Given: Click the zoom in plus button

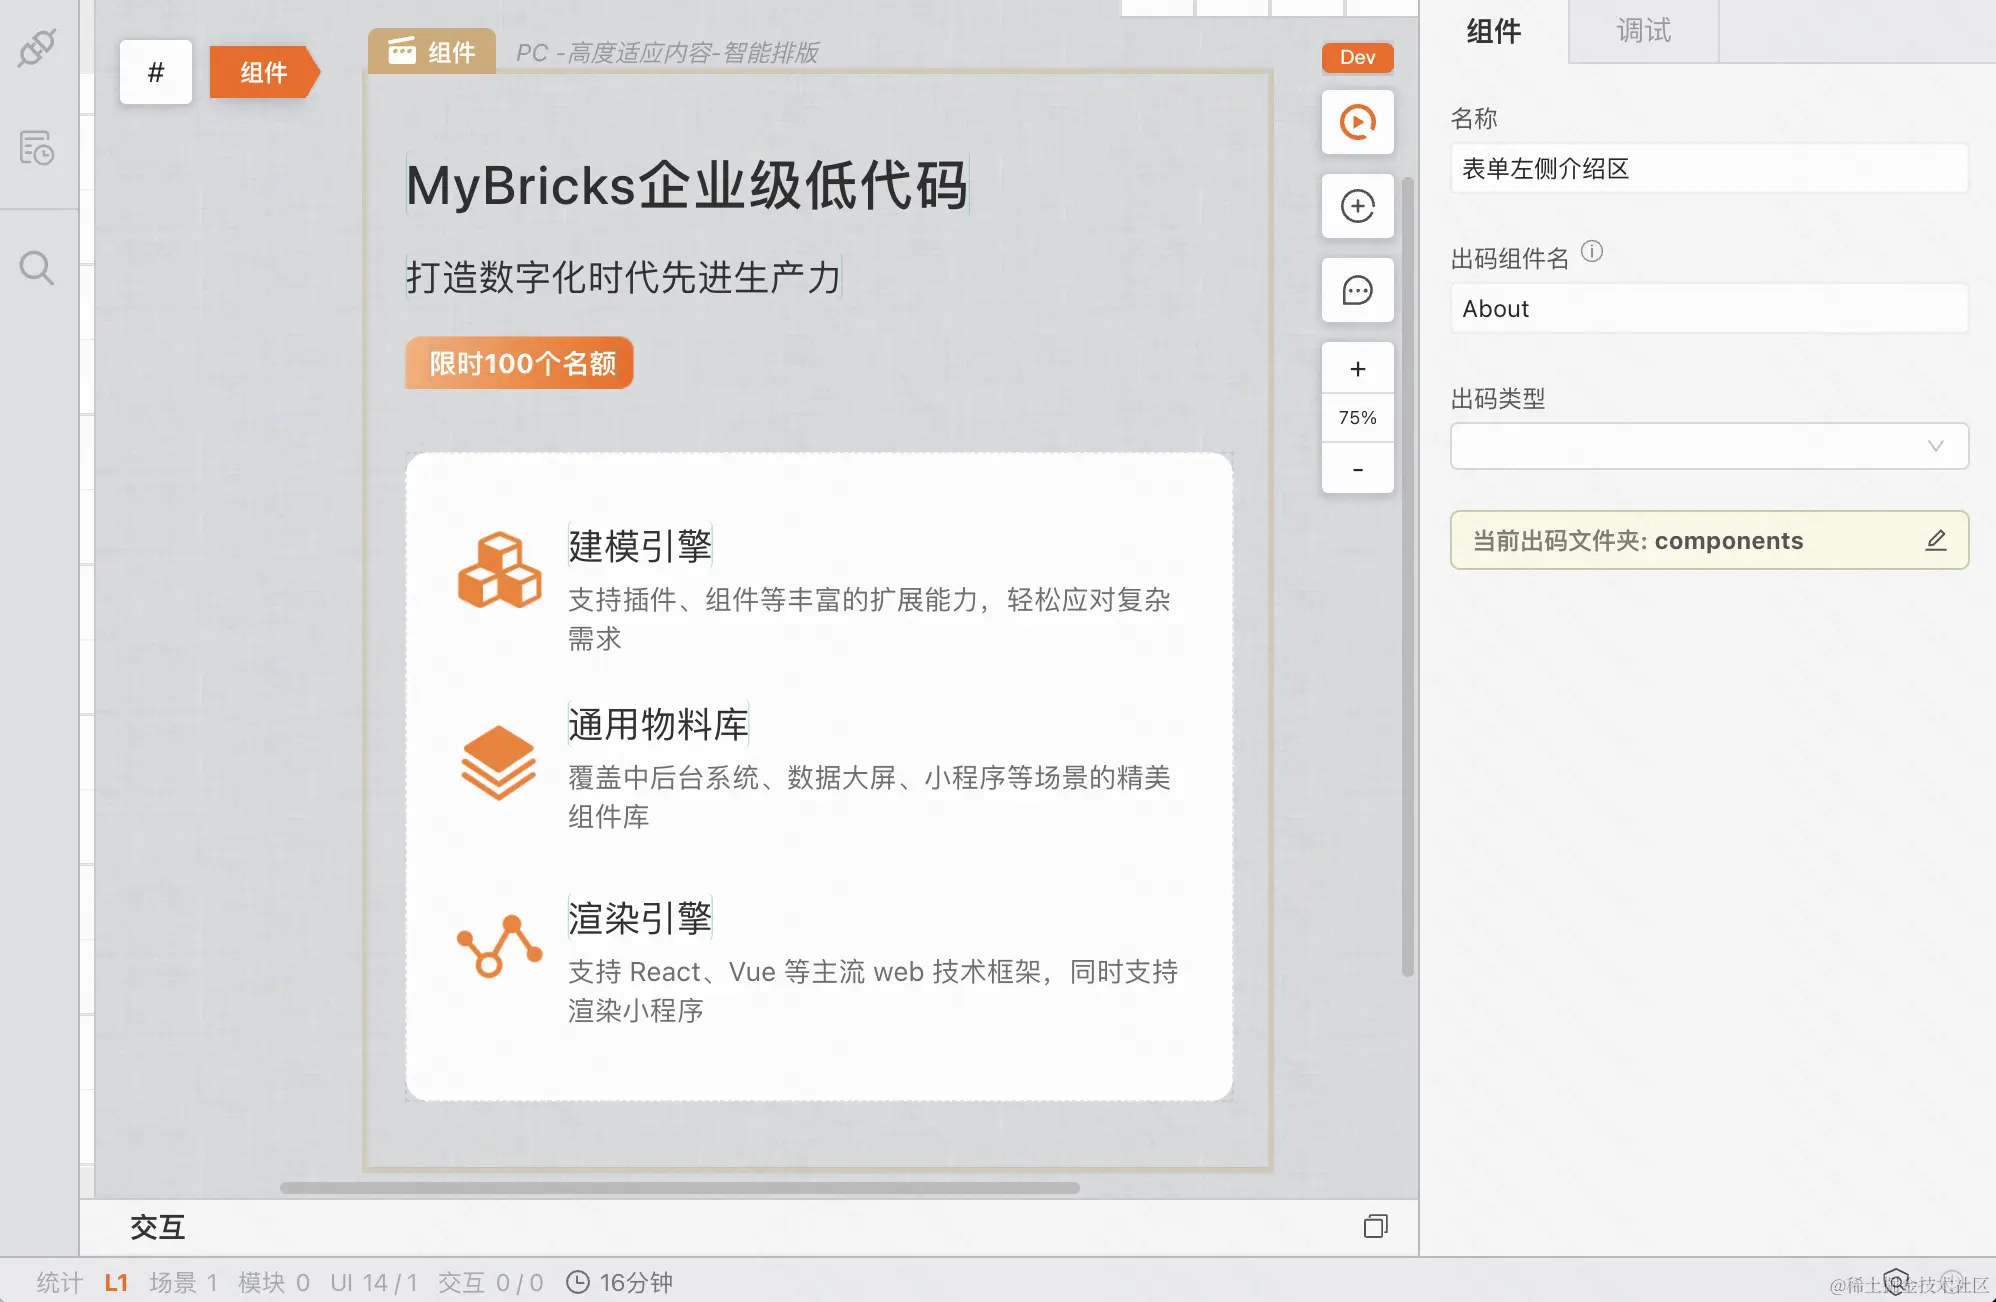Looking at the screenshot, I should 1357,369.
